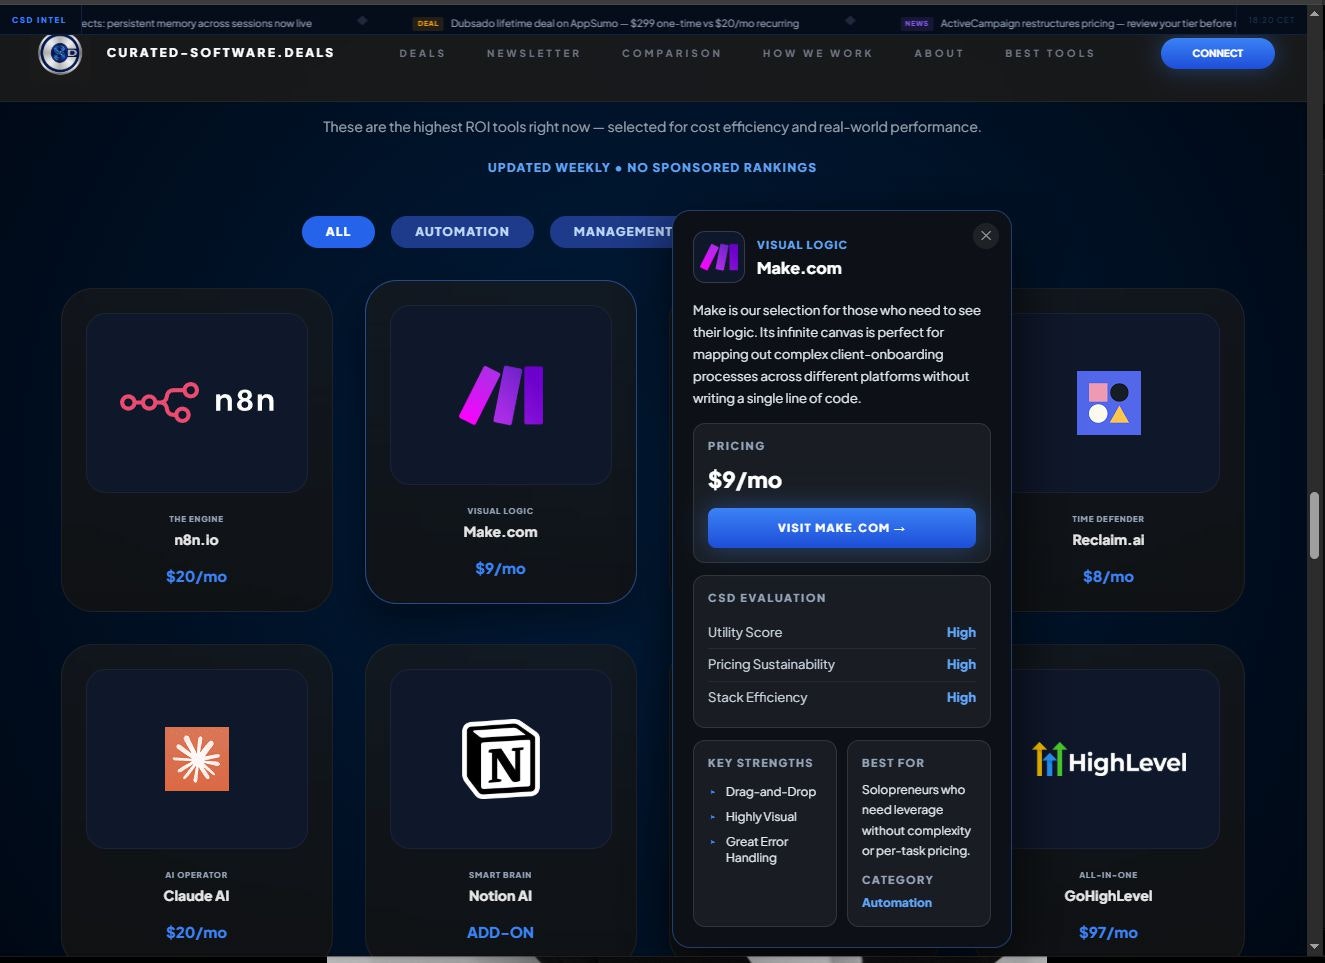Click the Curated-Software.Deals site logo
This screenshot has width=1325, height=963.
pyautogui.click(x=60, y=54)
